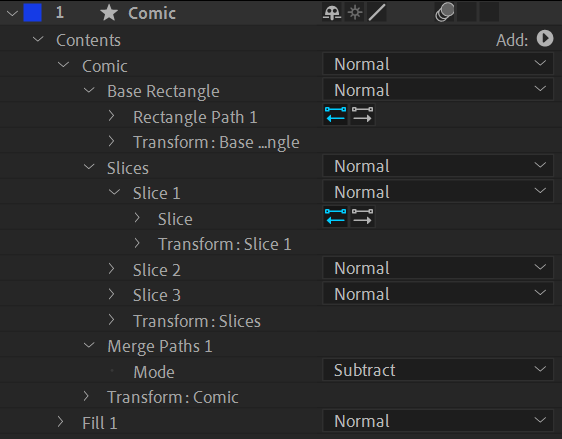The height and width of the screenshot is (439, 562).
Task: Toggle collapse transformations sun icon
Action: coord(355,13)
